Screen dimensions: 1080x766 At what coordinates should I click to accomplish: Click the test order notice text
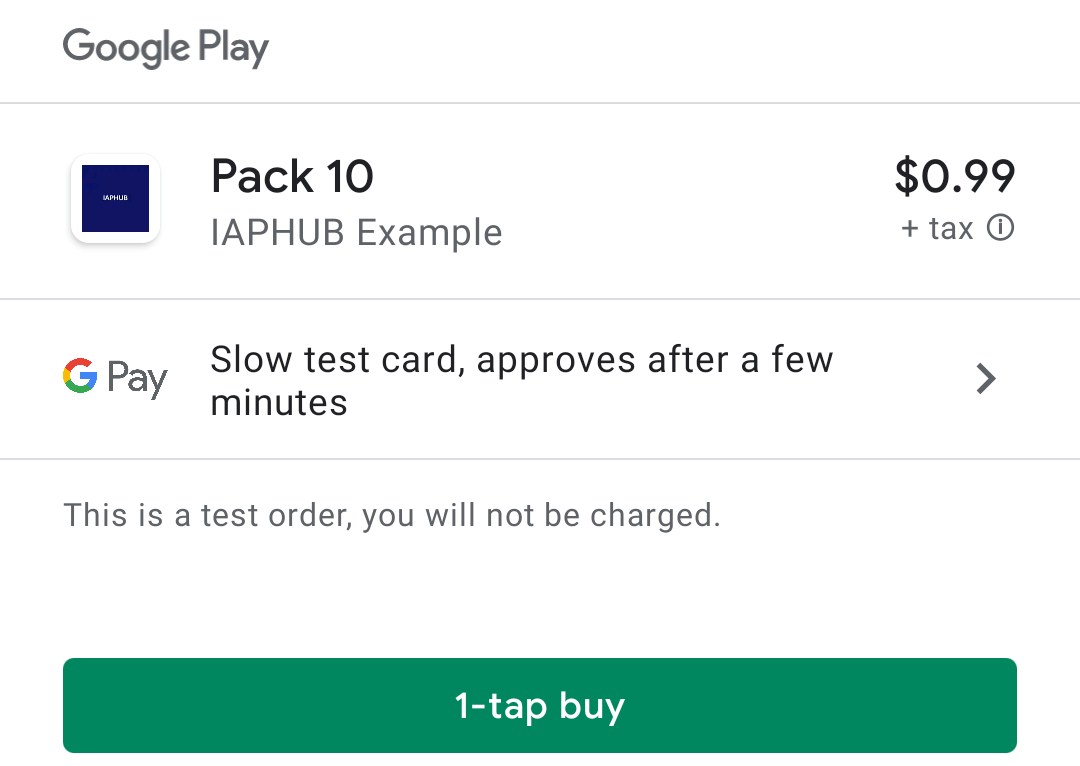pos(391,516)
